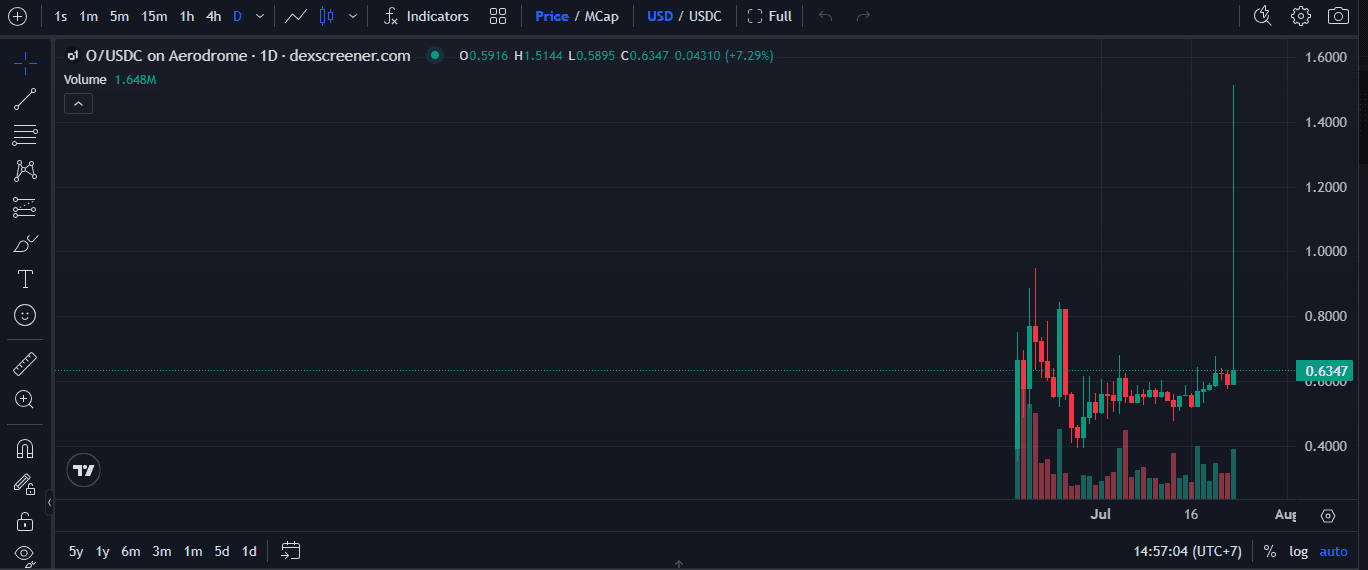Select the ruler measure tool
This screenshot has height=570, width=1368.
(x=25, y=363)
